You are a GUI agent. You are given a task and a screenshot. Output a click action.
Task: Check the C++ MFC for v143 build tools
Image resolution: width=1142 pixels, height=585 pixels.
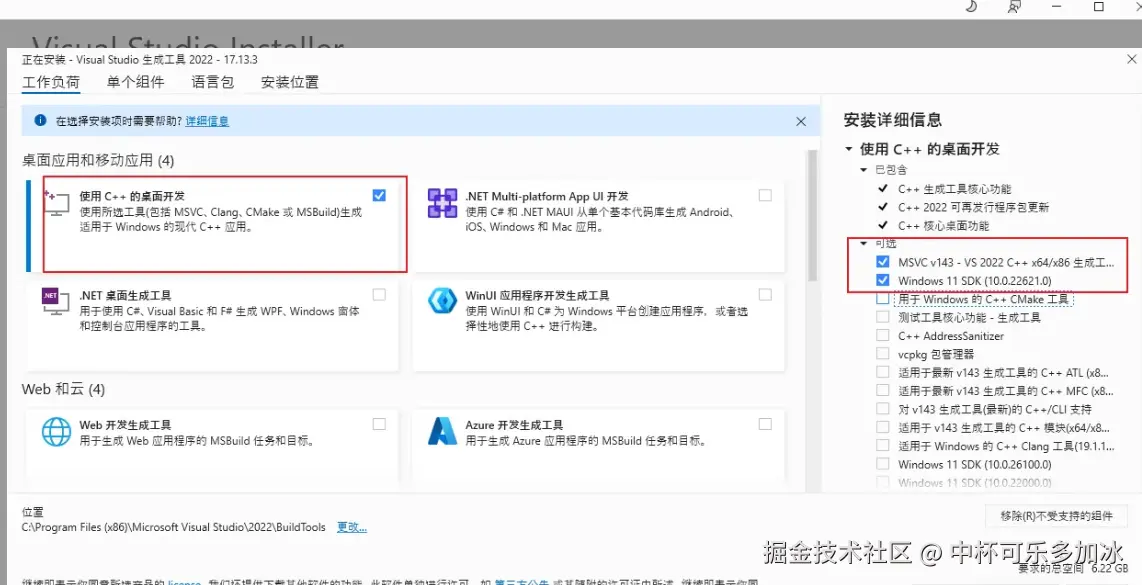click(883, 390)
